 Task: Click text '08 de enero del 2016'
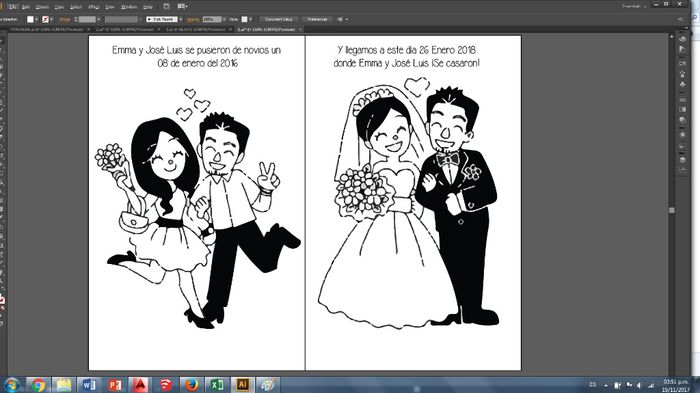tap(198, 63)
